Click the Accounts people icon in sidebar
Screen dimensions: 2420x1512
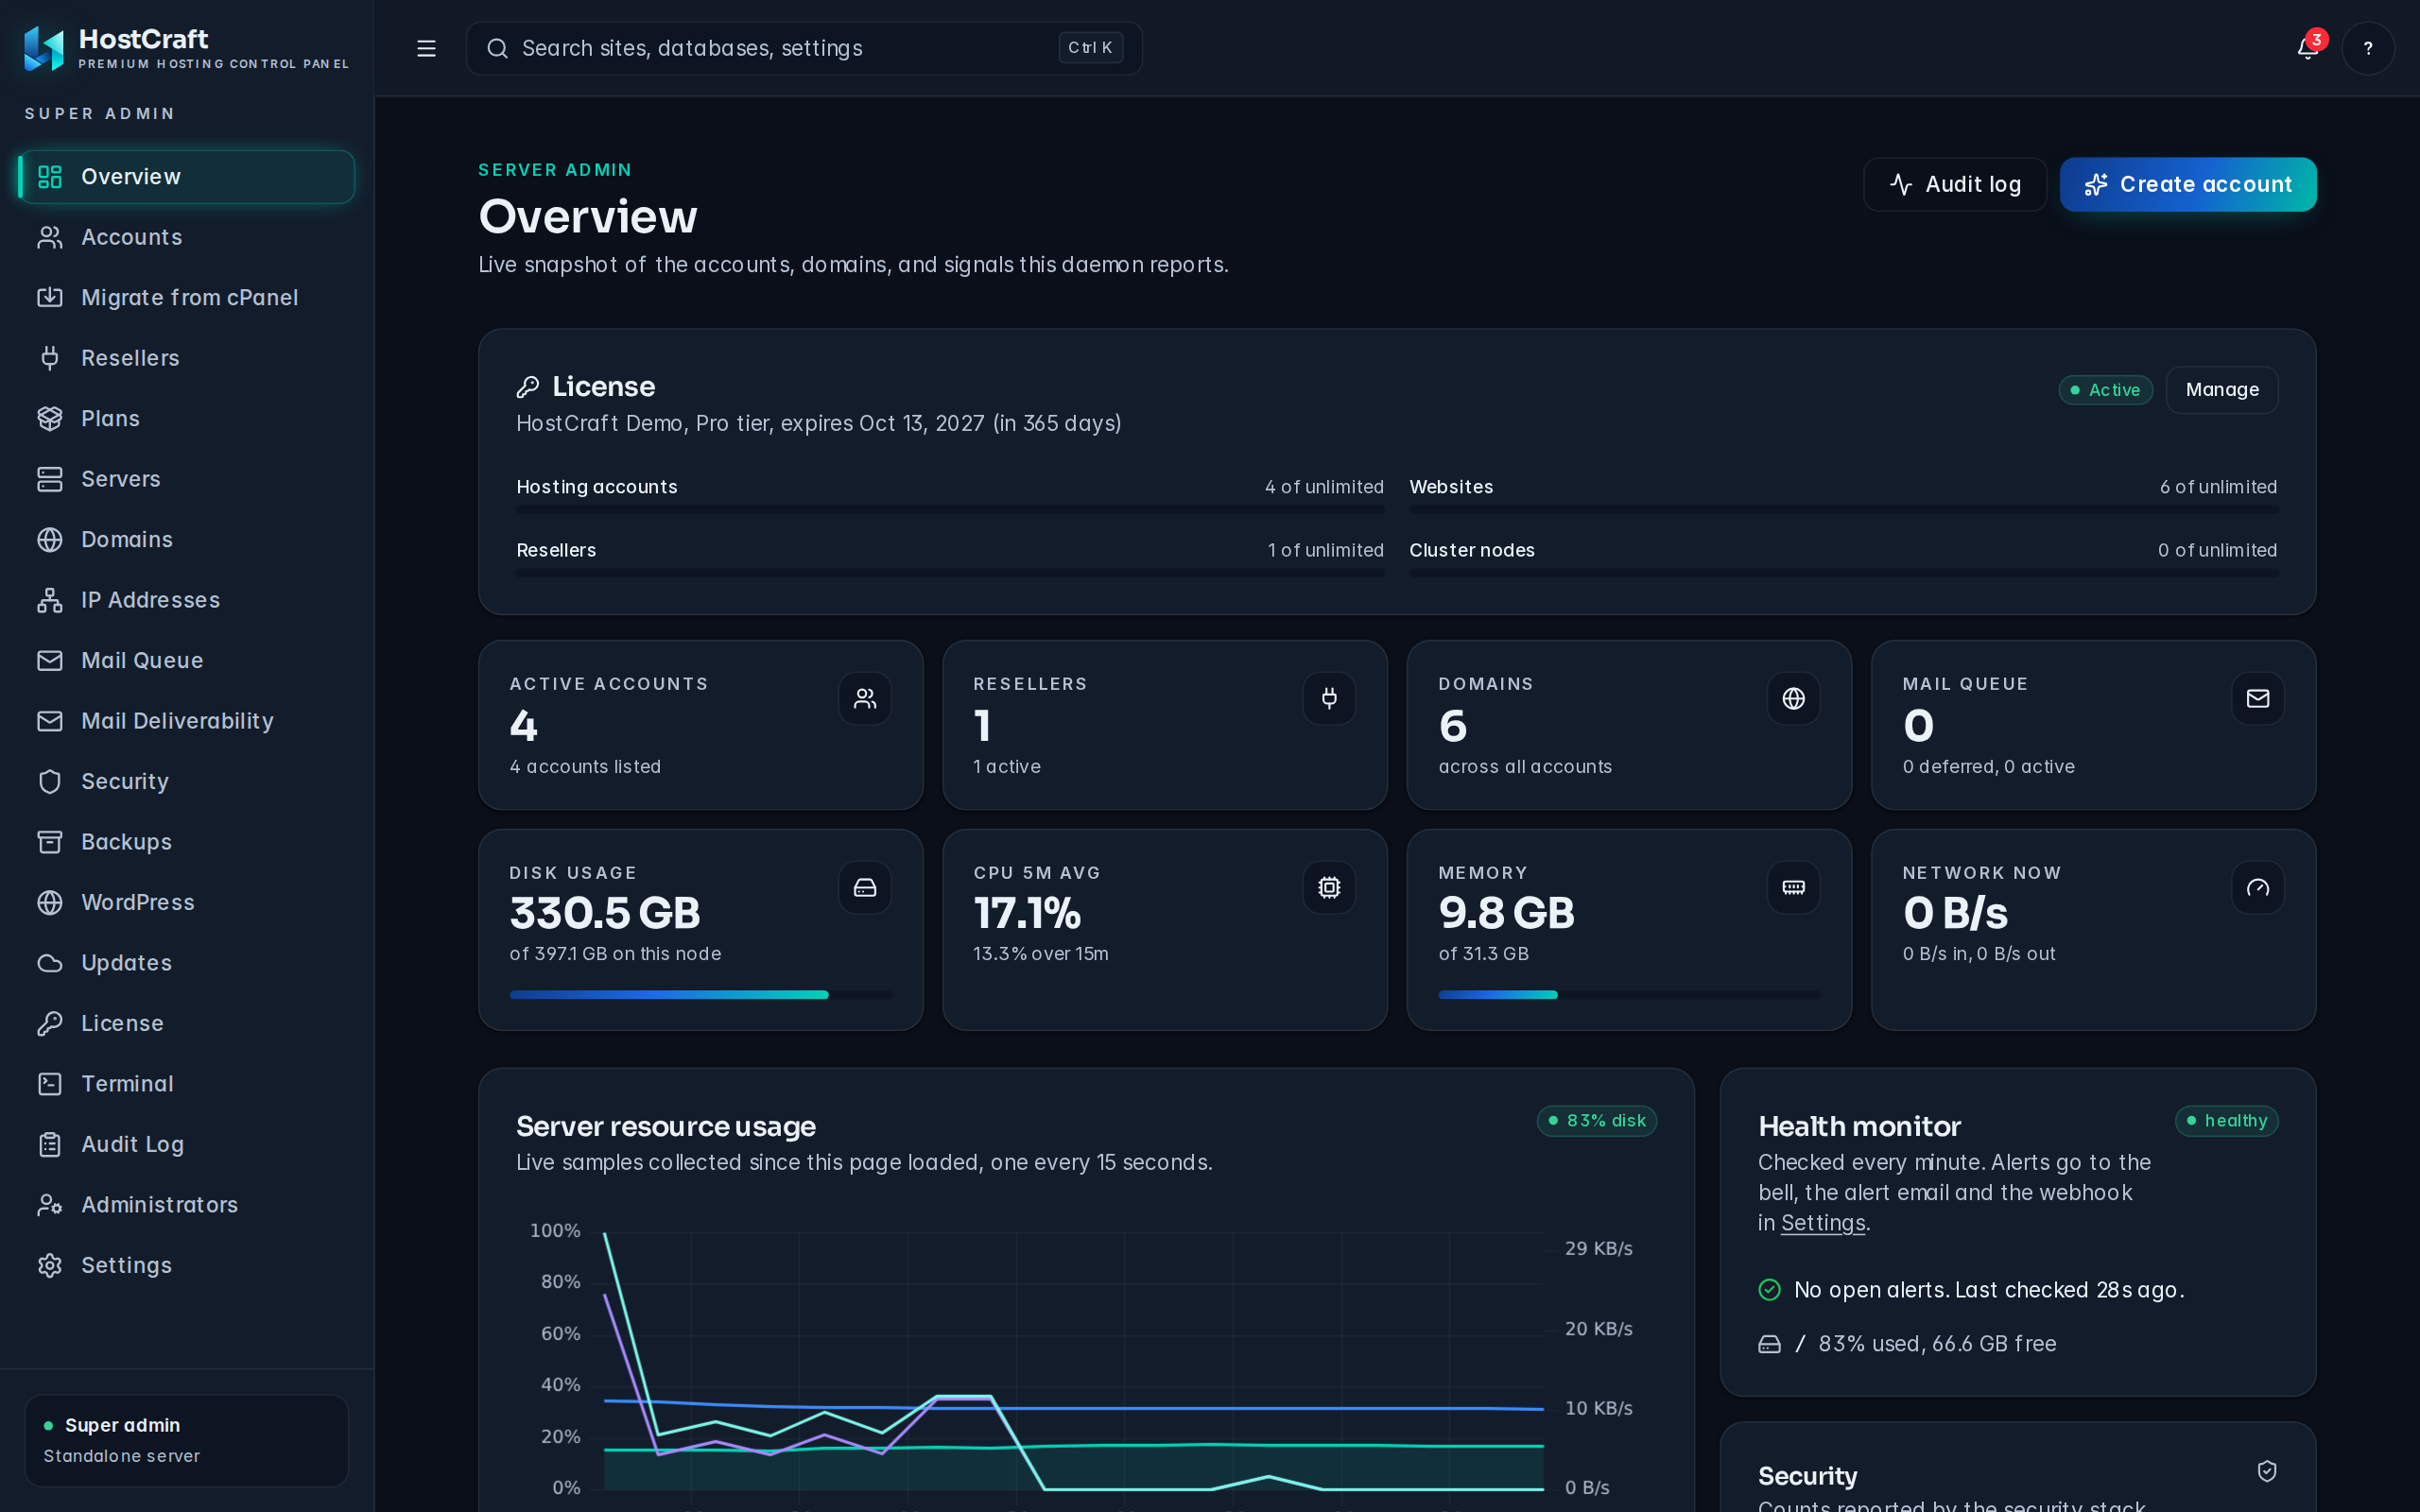(50, 237)
